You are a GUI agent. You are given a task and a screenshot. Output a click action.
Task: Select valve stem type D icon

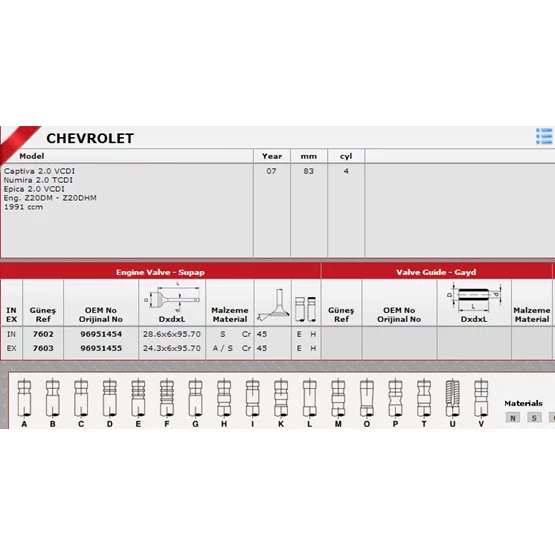(110, 398)
